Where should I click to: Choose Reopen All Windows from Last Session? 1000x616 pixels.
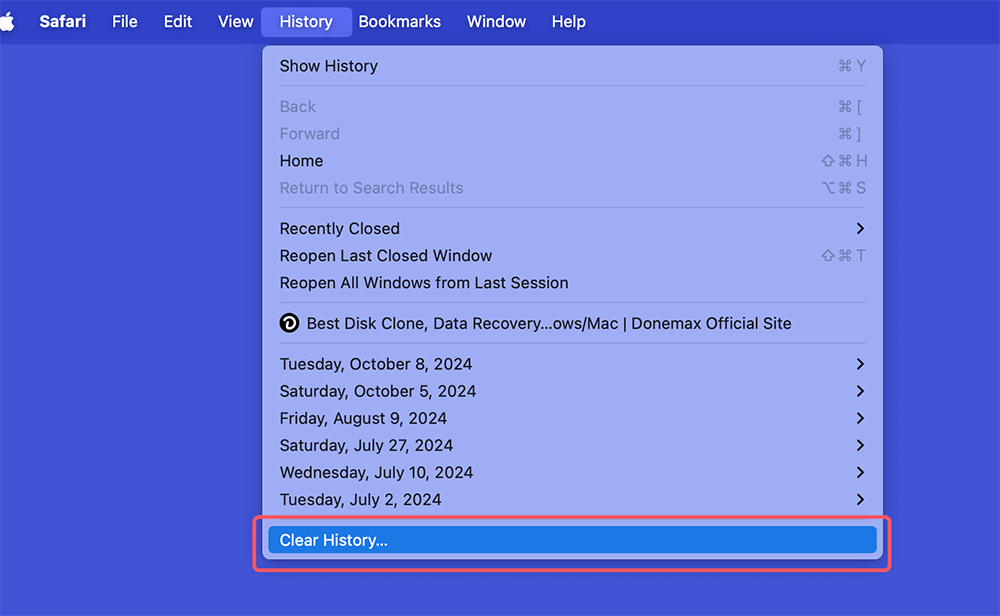pyautogui.click(x=424, y=283)
